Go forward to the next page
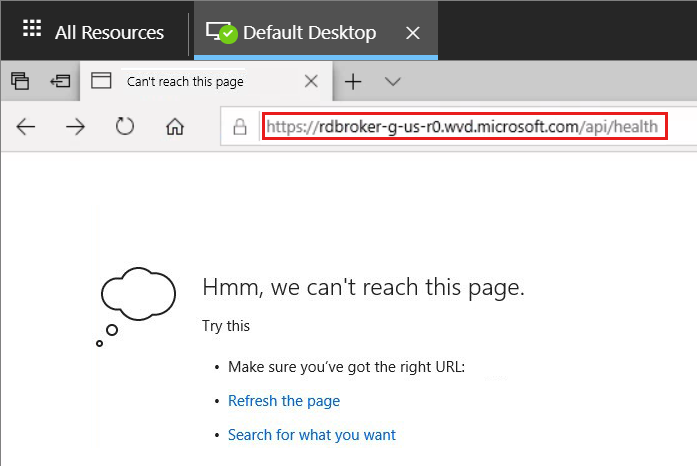The width and height of the screenshot is (697, 466). (75, 127)
